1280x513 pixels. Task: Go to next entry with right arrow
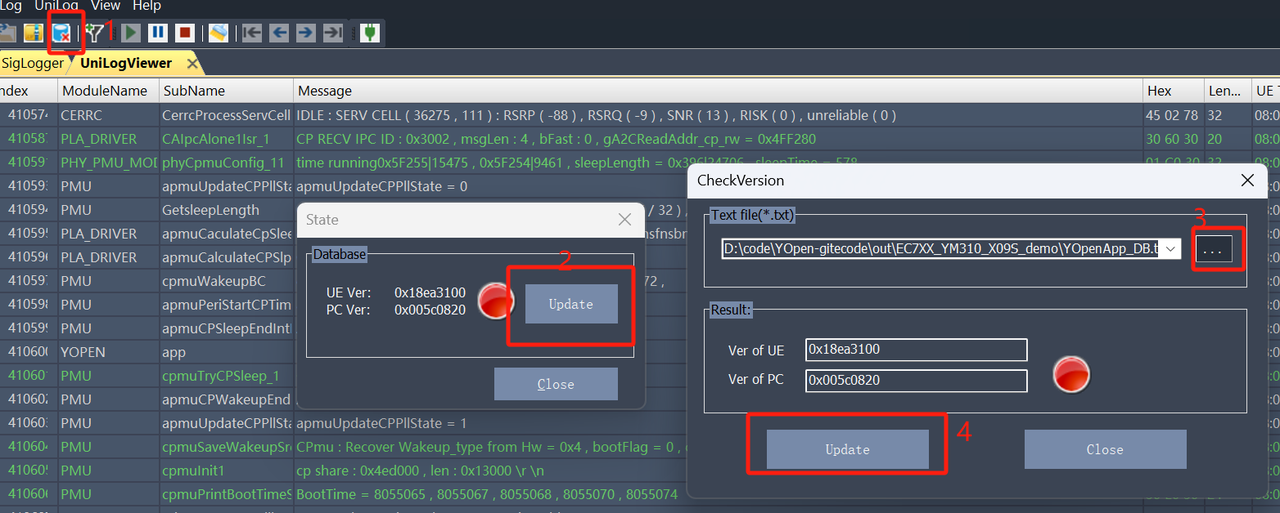(306, 33)
